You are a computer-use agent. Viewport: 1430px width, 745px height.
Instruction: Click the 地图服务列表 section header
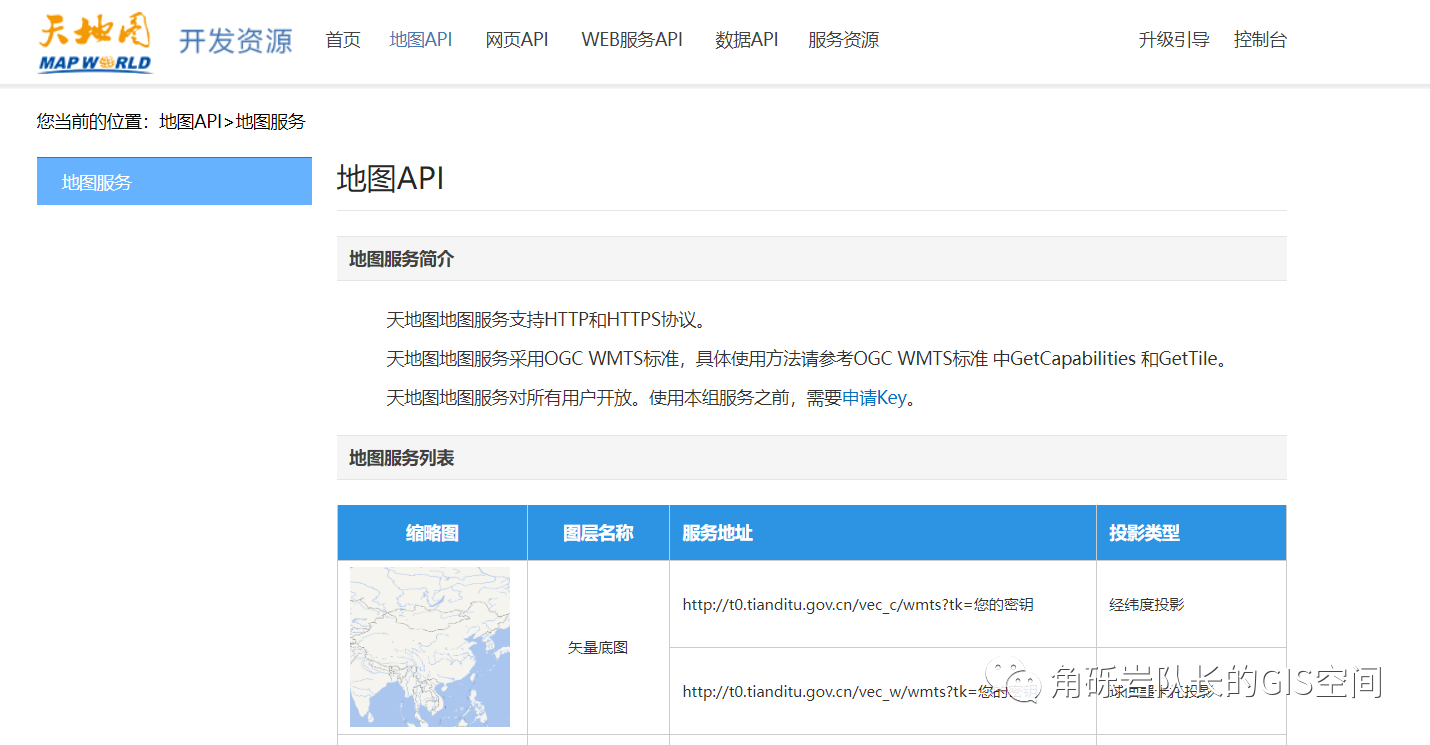(x=812, y=458)
